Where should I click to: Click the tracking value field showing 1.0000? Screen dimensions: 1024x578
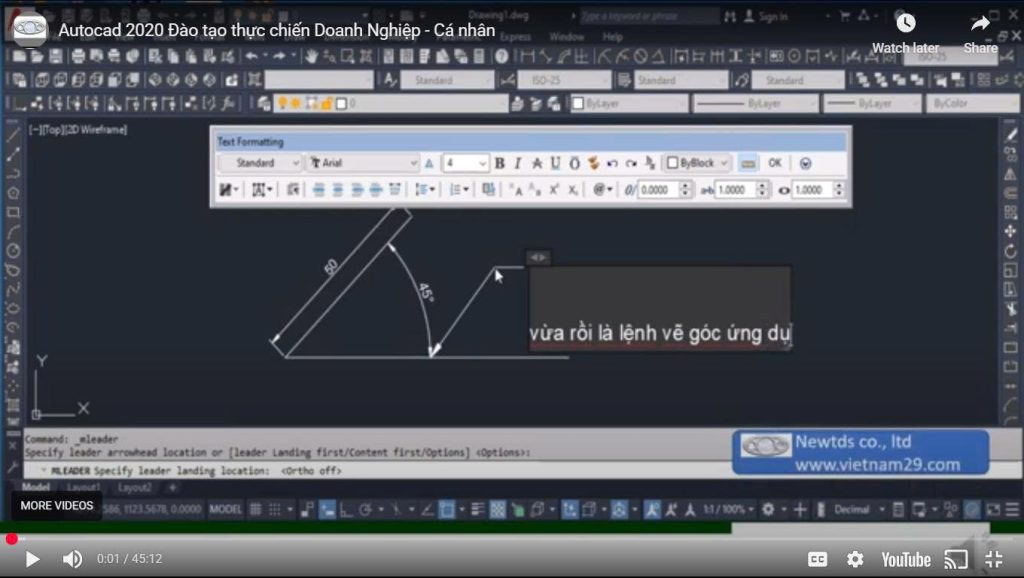click(x=735, y=189)
